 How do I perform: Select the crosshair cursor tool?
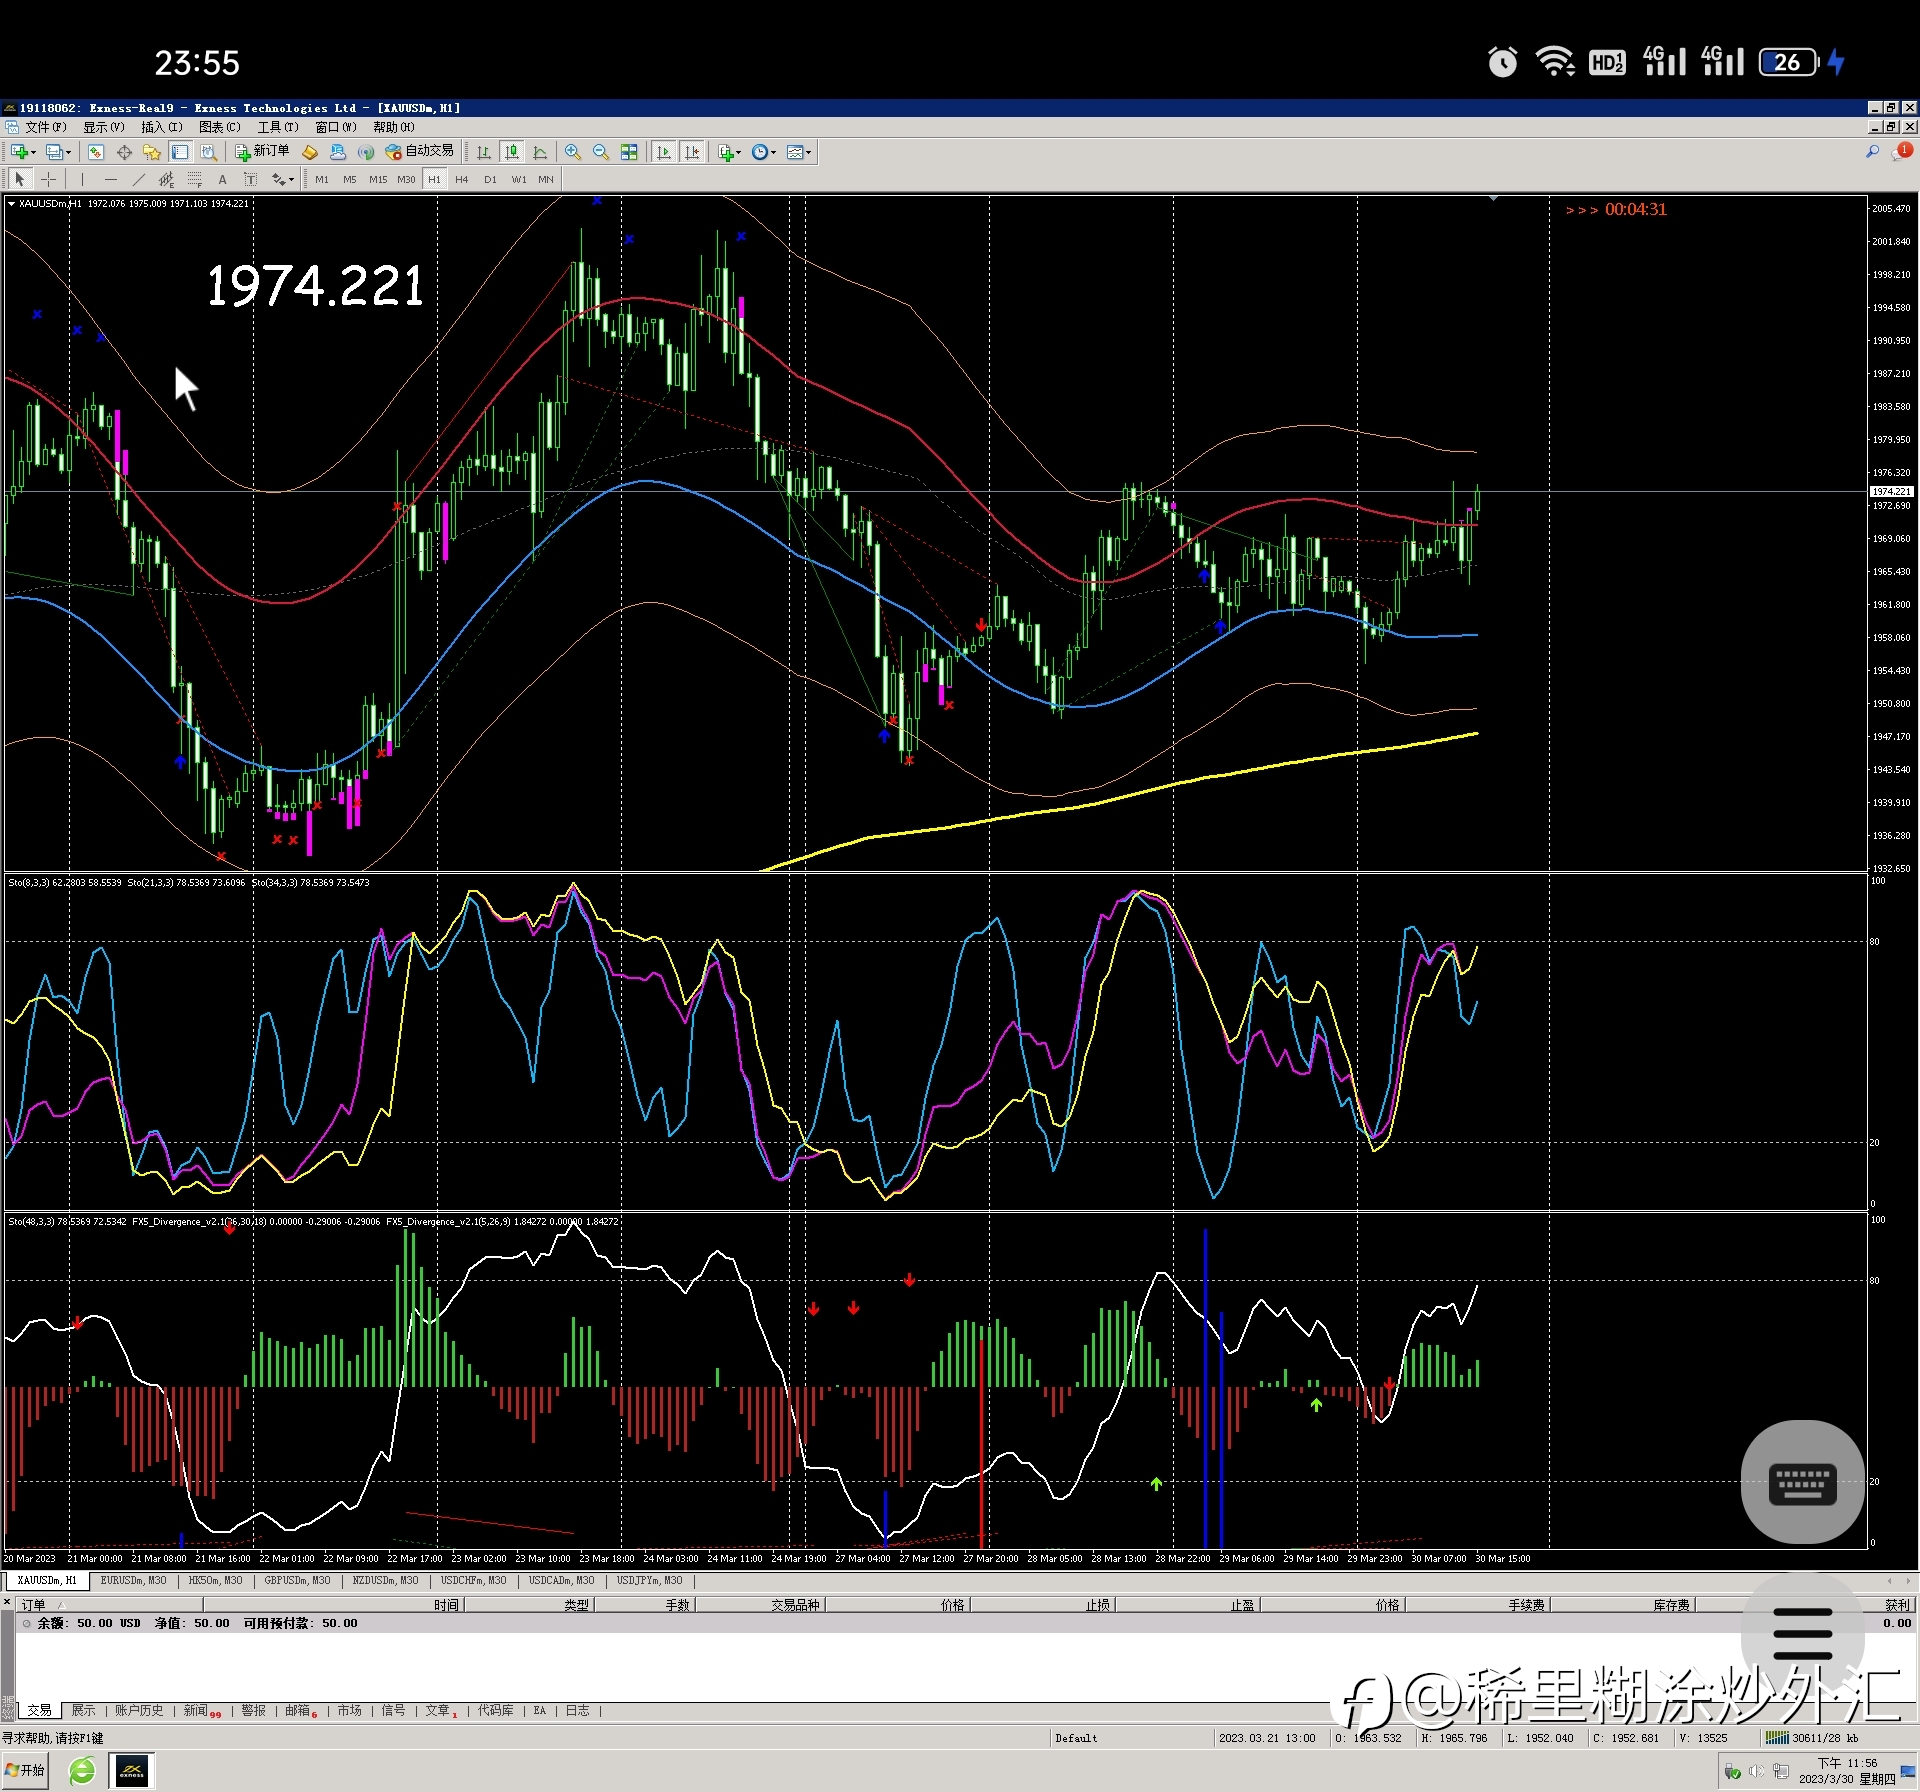(x=48, y=180)
